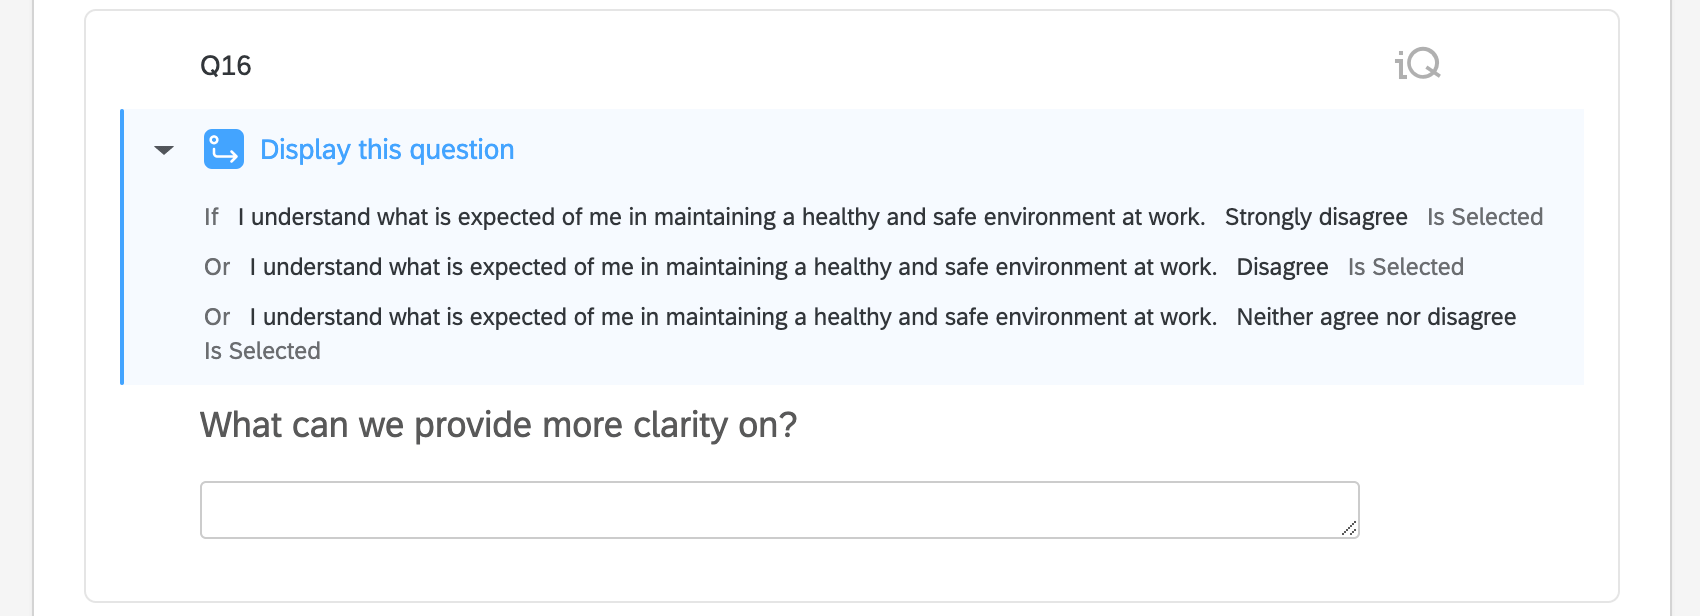
Task: Select the 'If' condition operator label
Action: point(211,216)
